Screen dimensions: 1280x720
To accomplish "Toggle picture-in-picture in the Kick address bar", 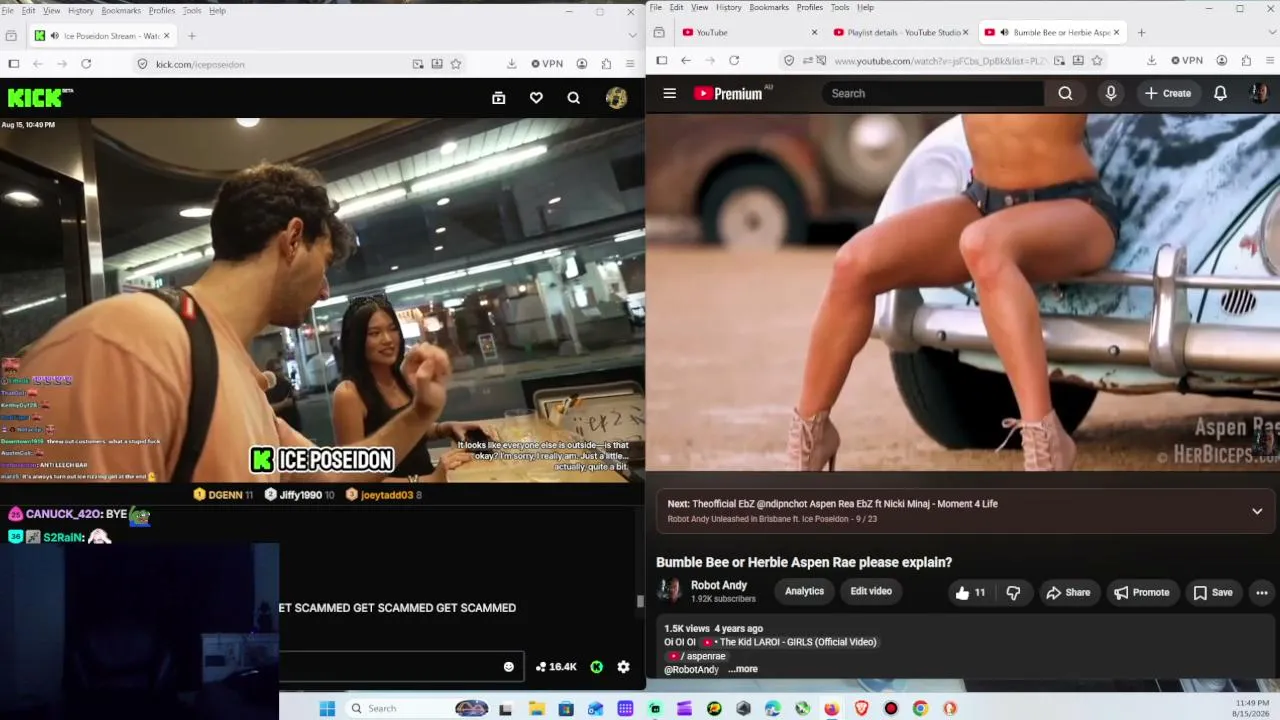I will (418, 64).
